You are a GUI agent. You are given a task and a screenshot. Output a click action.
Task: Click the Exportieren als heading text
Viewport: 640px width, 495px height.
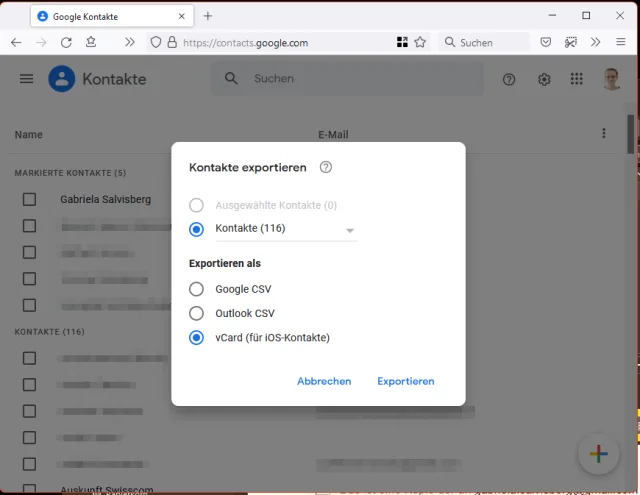pyautogui.click(x=225, y=264)
